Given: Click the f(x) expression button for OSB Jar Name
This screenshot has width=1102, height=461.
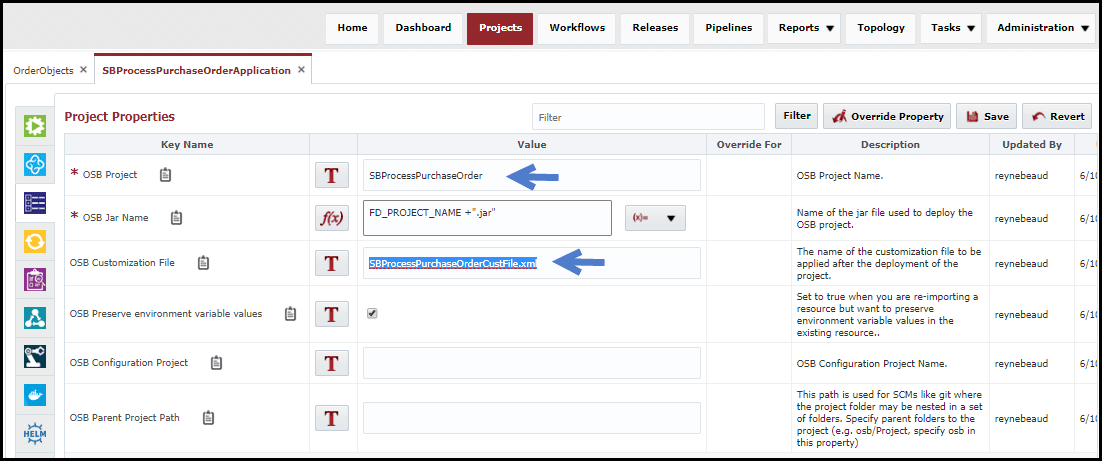Looking at the screenshot, I should 332,218.
